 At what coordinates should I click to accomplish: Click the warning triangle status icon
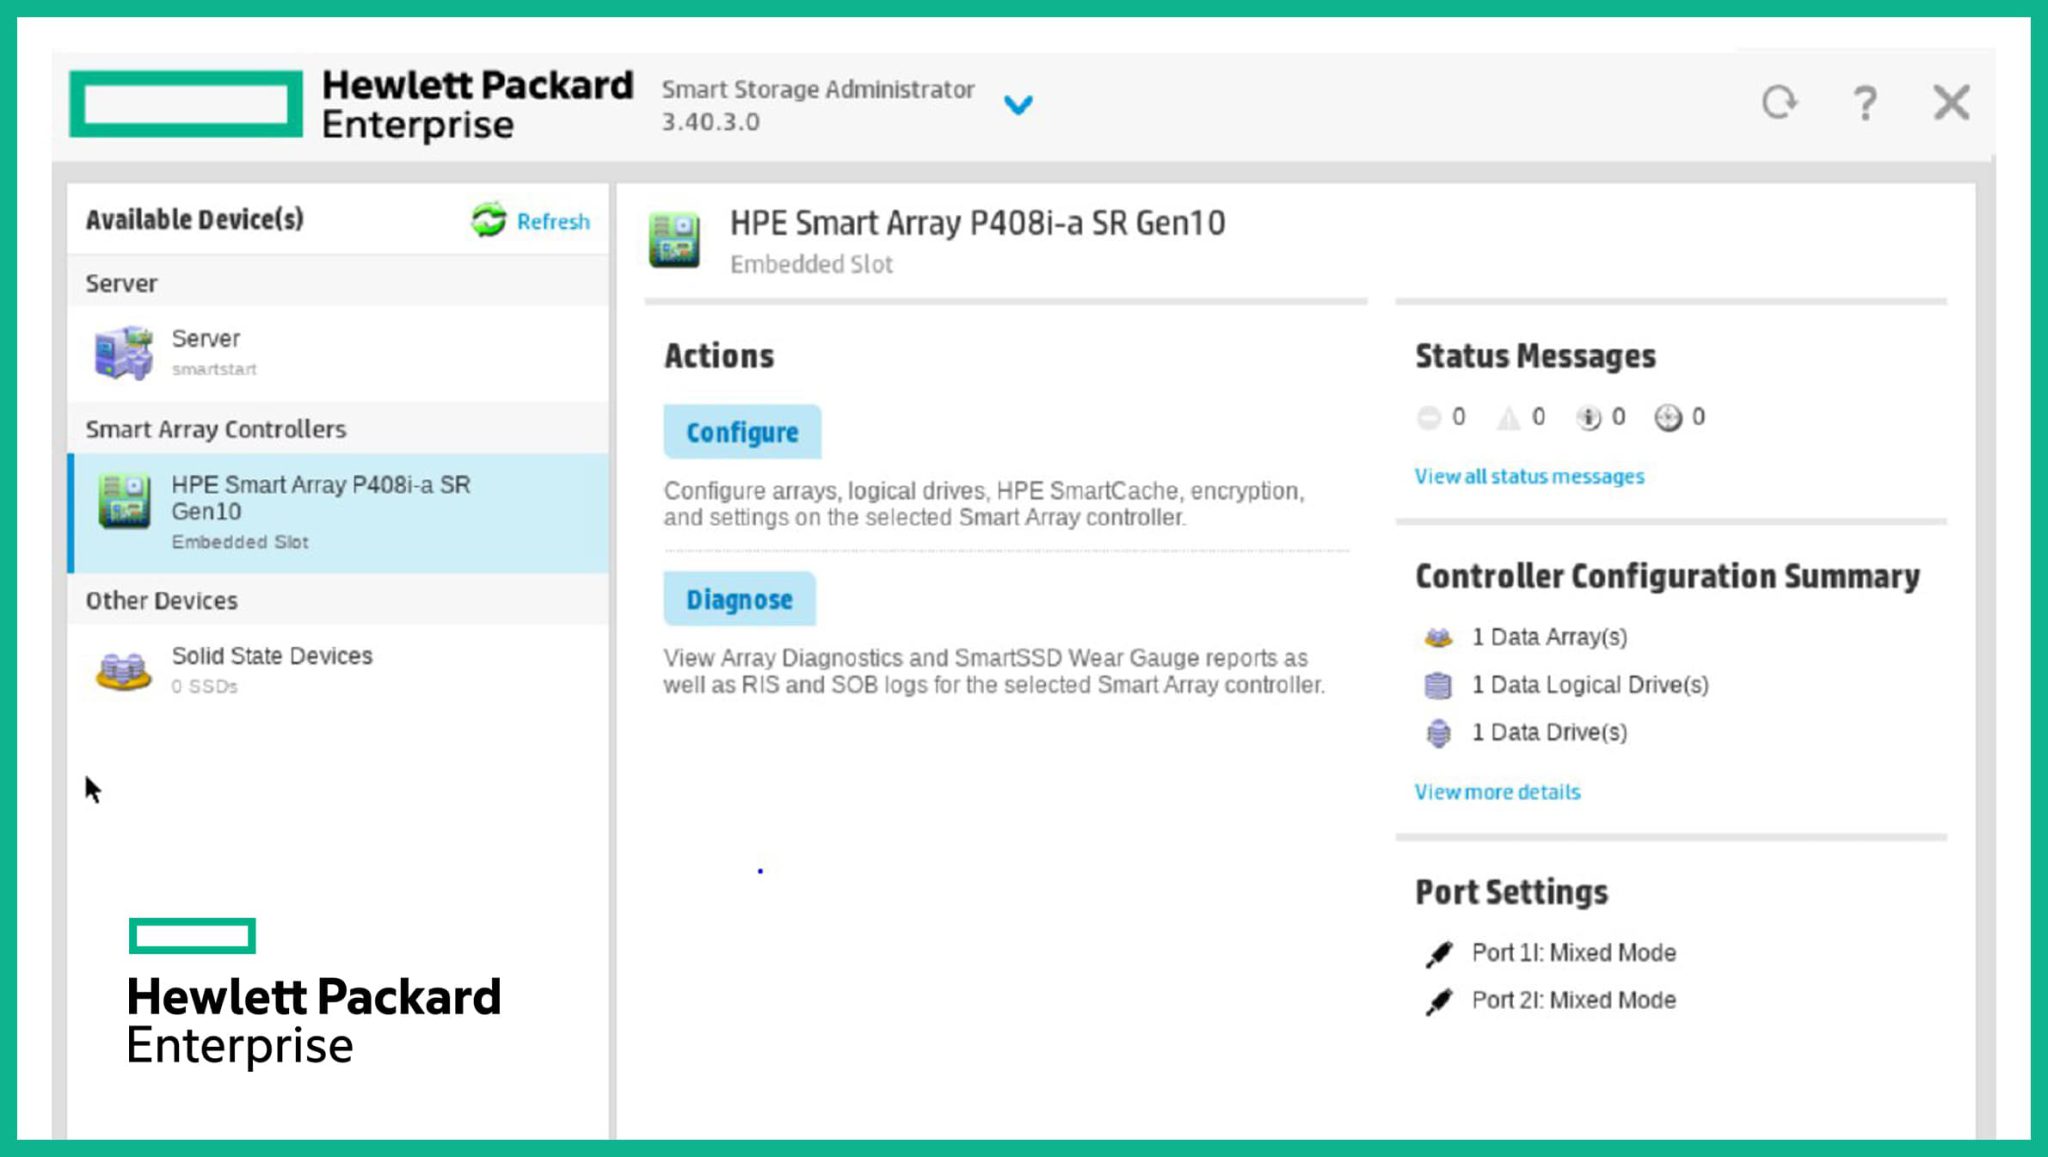[1508, 417]
